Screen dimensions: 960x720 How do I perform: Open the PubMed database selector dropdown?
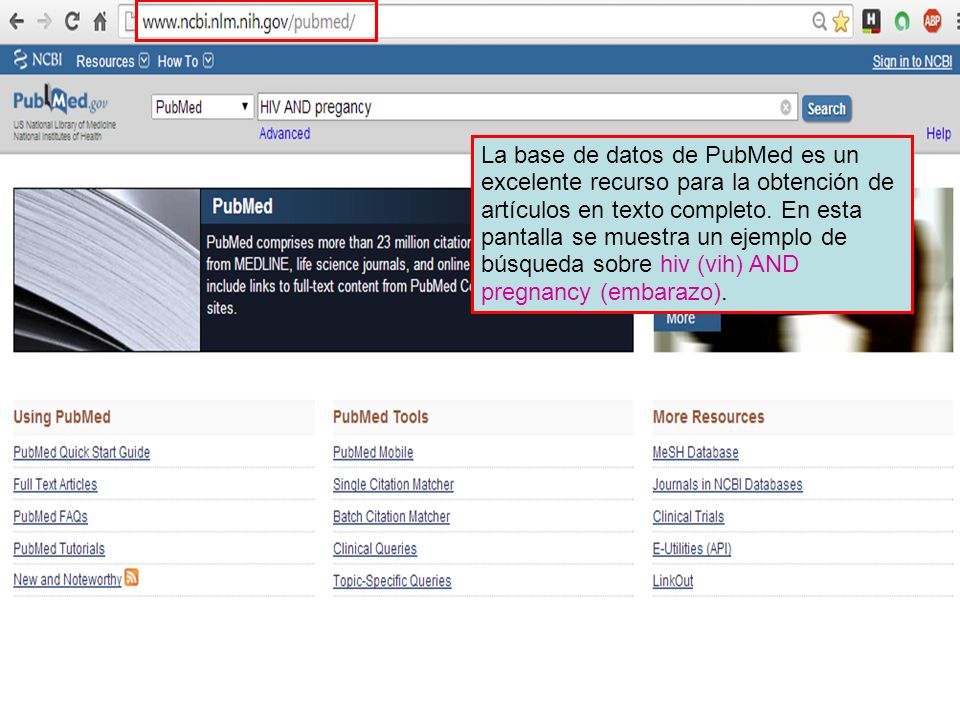202,107
